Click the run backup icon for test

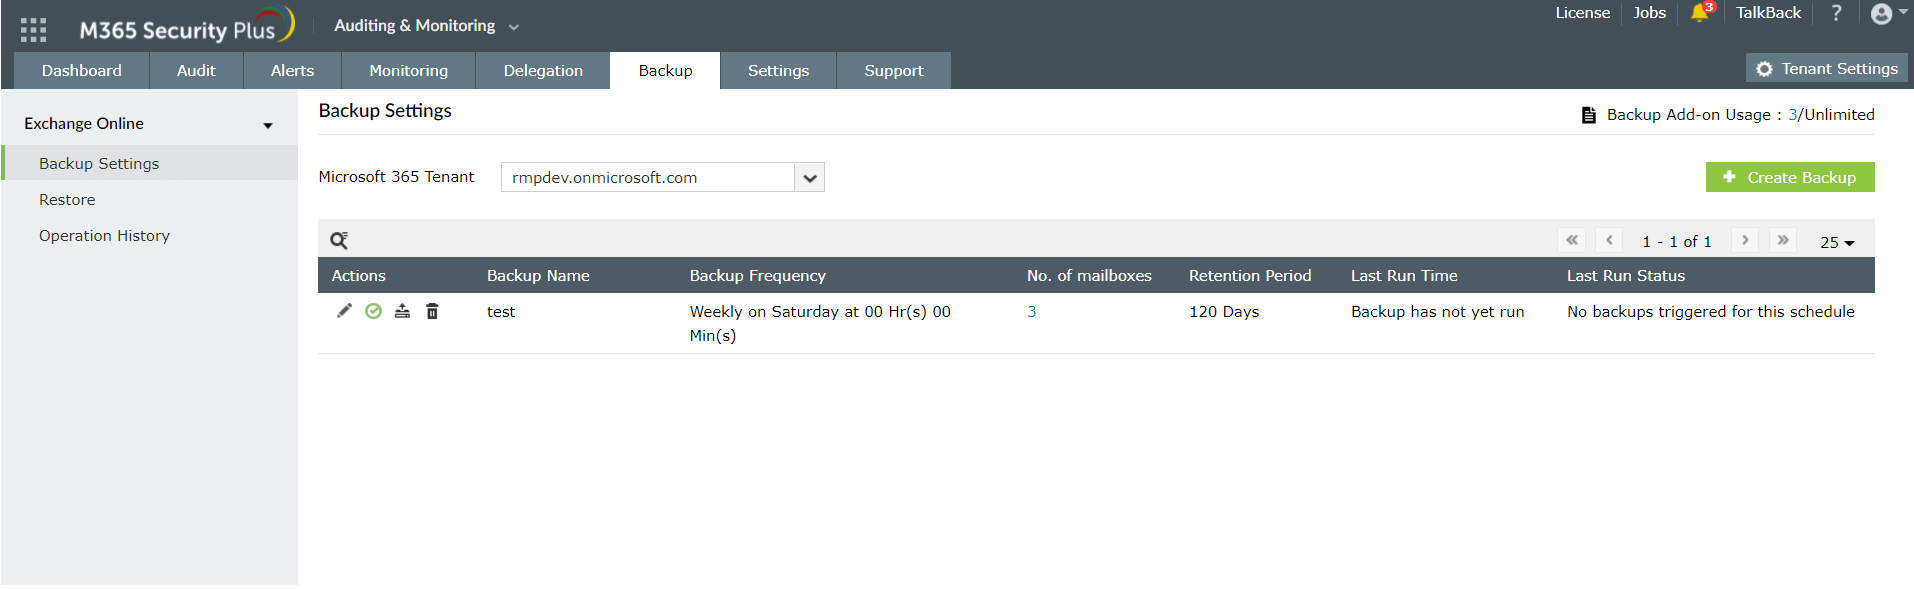pos(402,311)
